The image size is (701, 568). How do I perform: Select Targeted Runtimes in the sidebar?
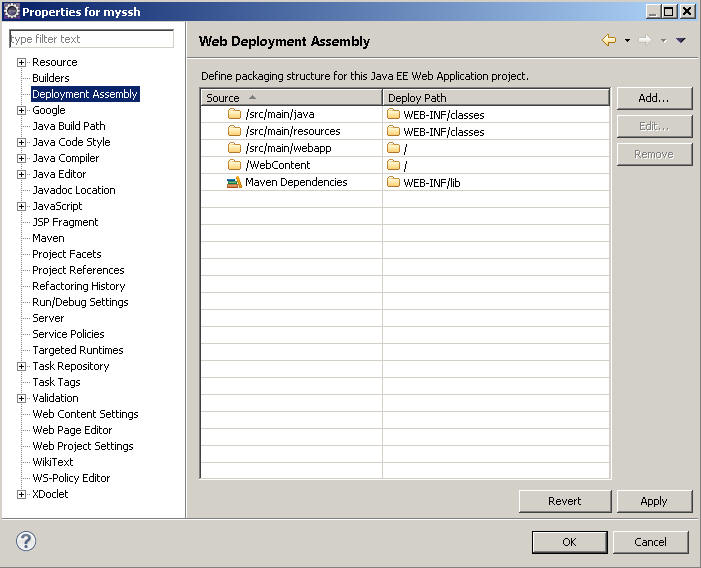77,350
